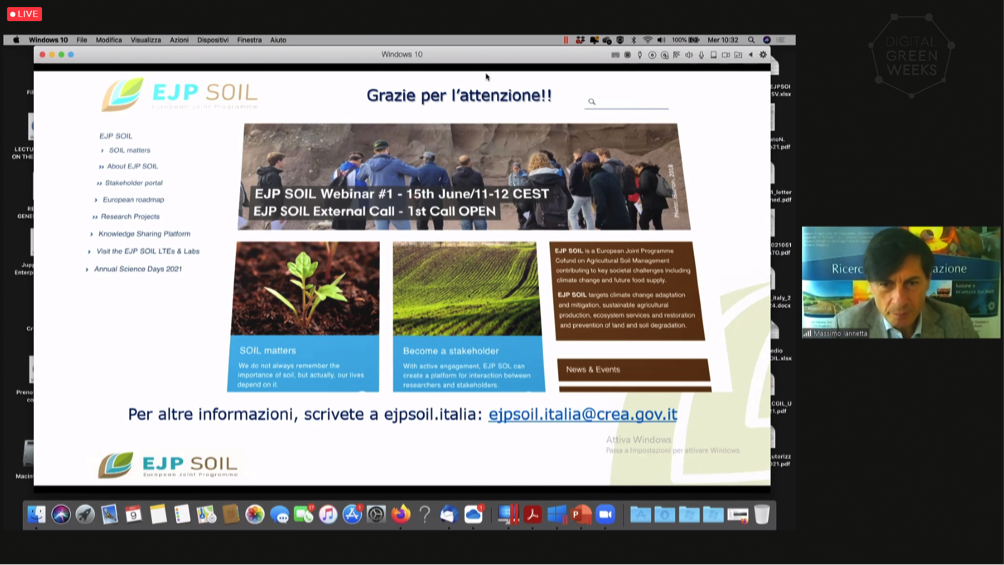Open the Trash in the Dock
The width and height of the screenshot is (1004, 565).
click(x=761, y=514)
